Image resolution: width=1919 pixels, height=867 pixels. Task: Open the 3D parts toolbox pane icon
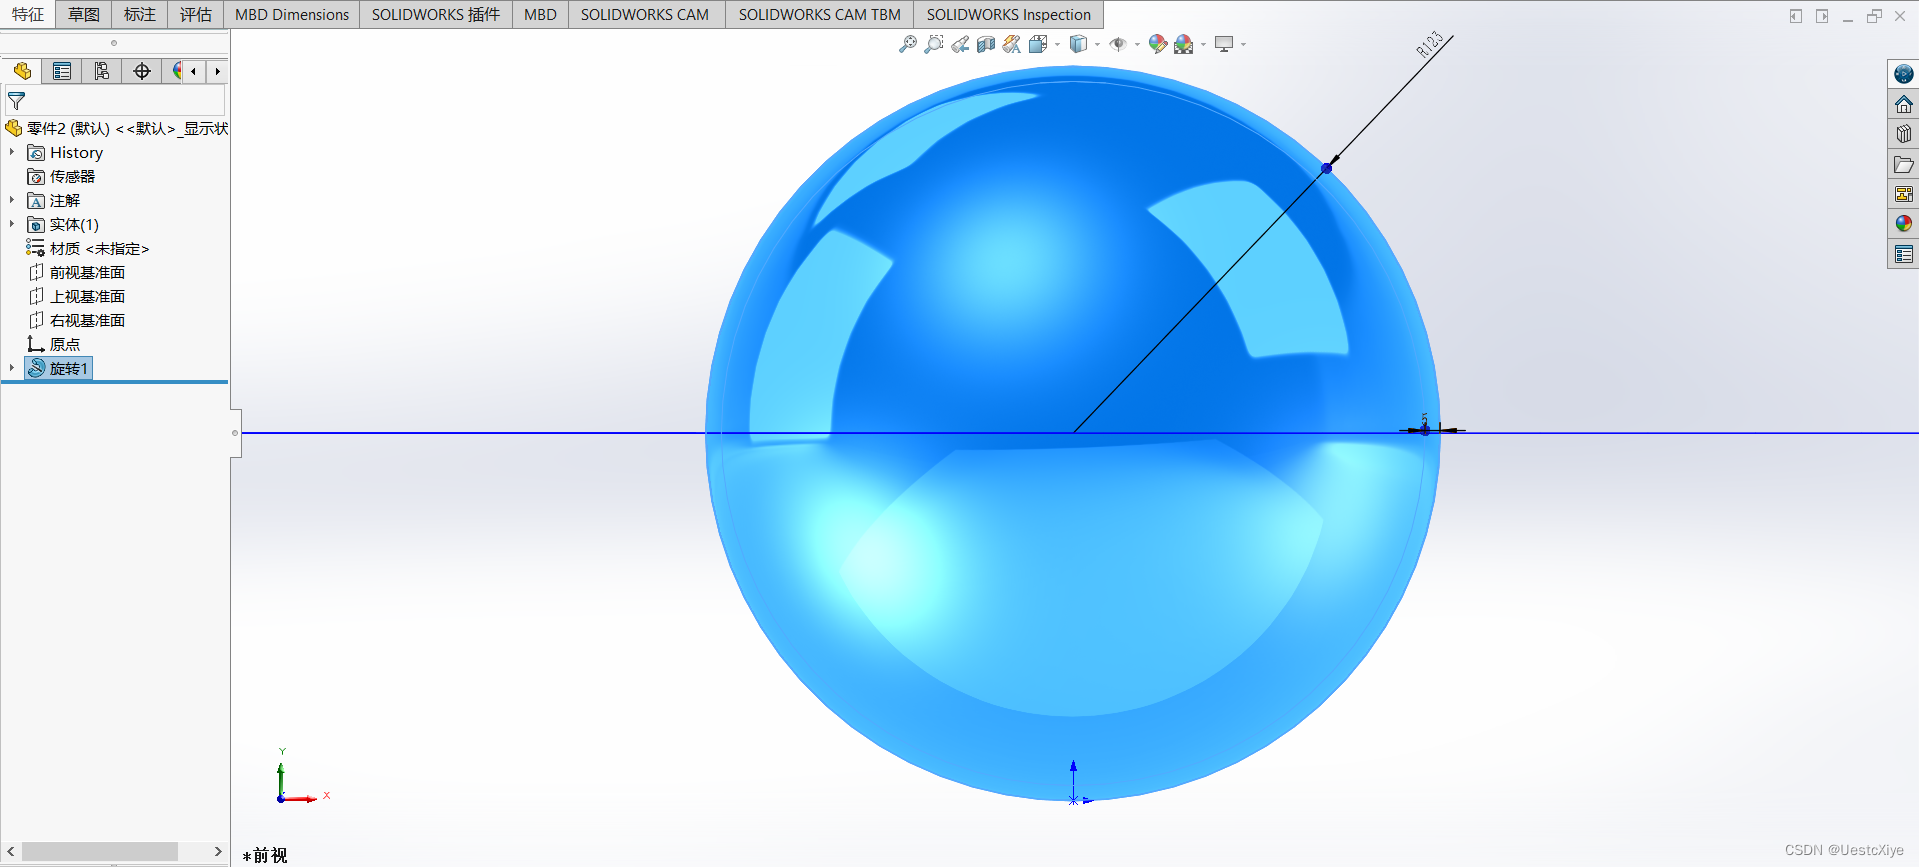[x=1903, y=134]
